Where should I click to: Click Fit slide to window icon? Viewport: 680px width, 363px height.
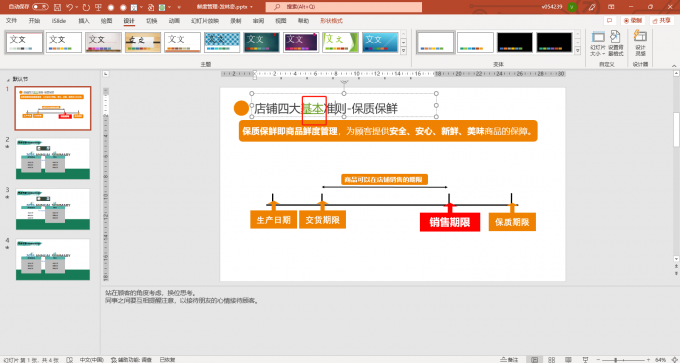674,360
